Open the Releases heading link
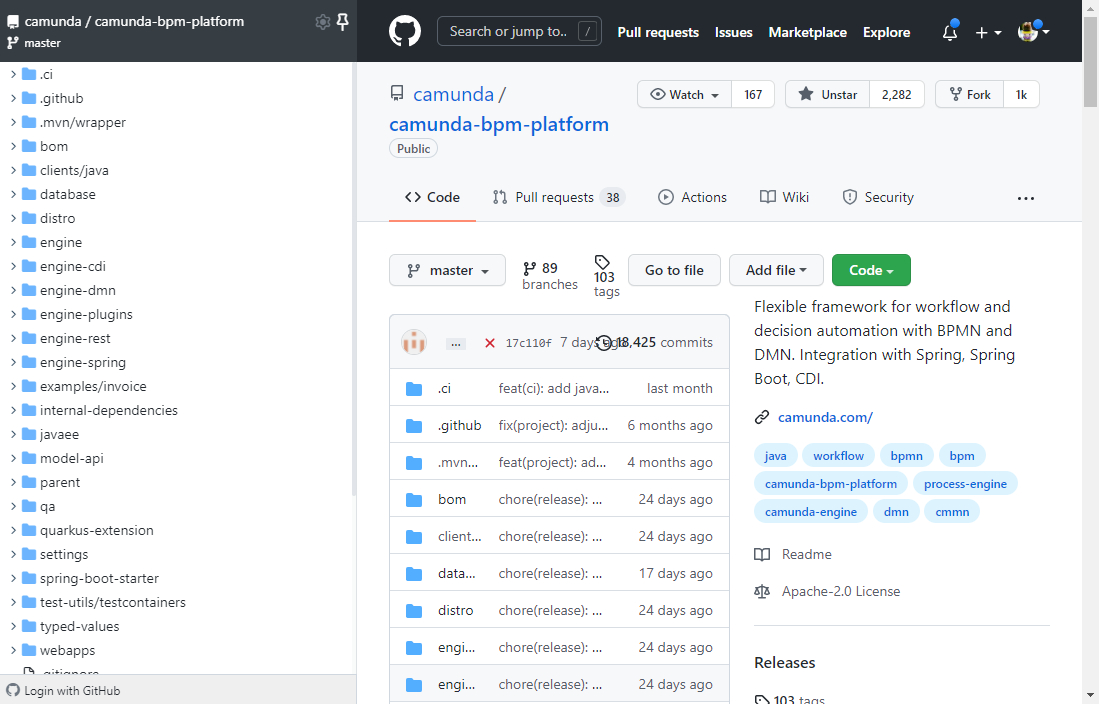This screenshot has width=1099, height=704. tap(784, 663)
